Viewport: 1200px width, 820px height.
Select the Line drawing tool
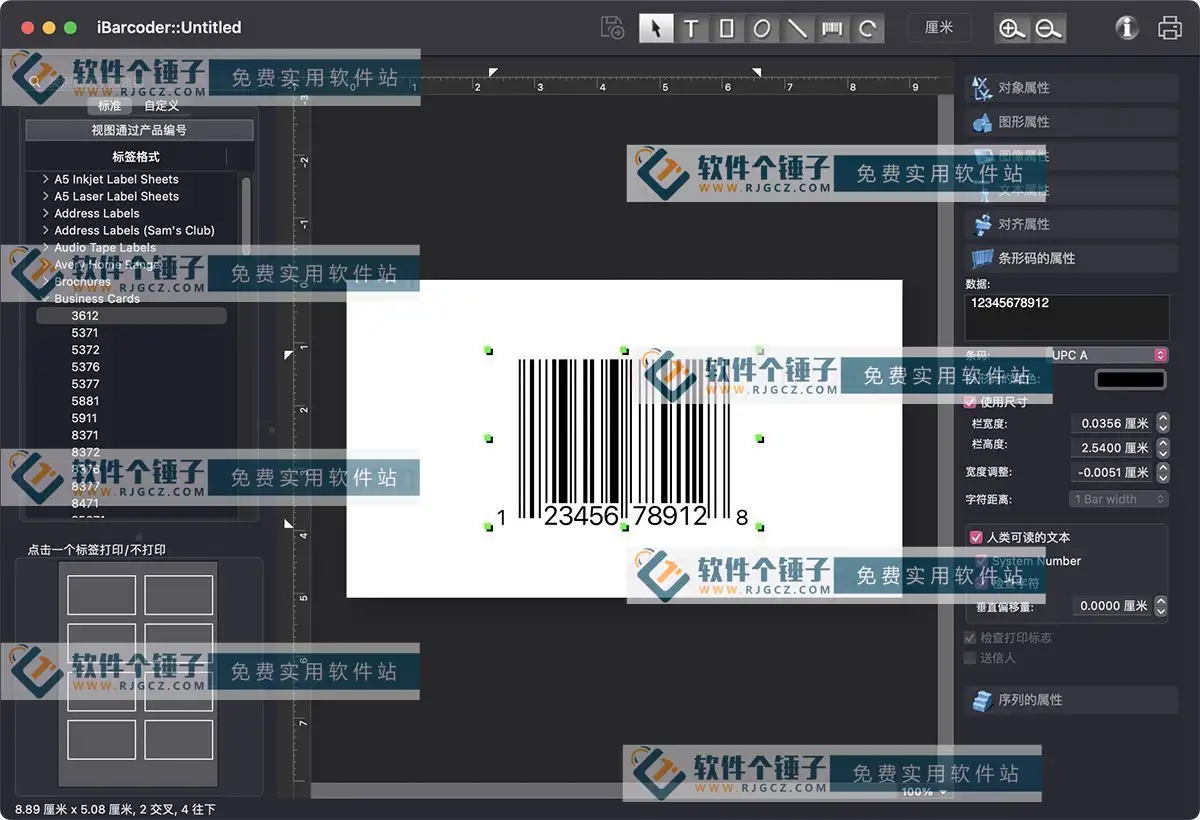[797, 28]
